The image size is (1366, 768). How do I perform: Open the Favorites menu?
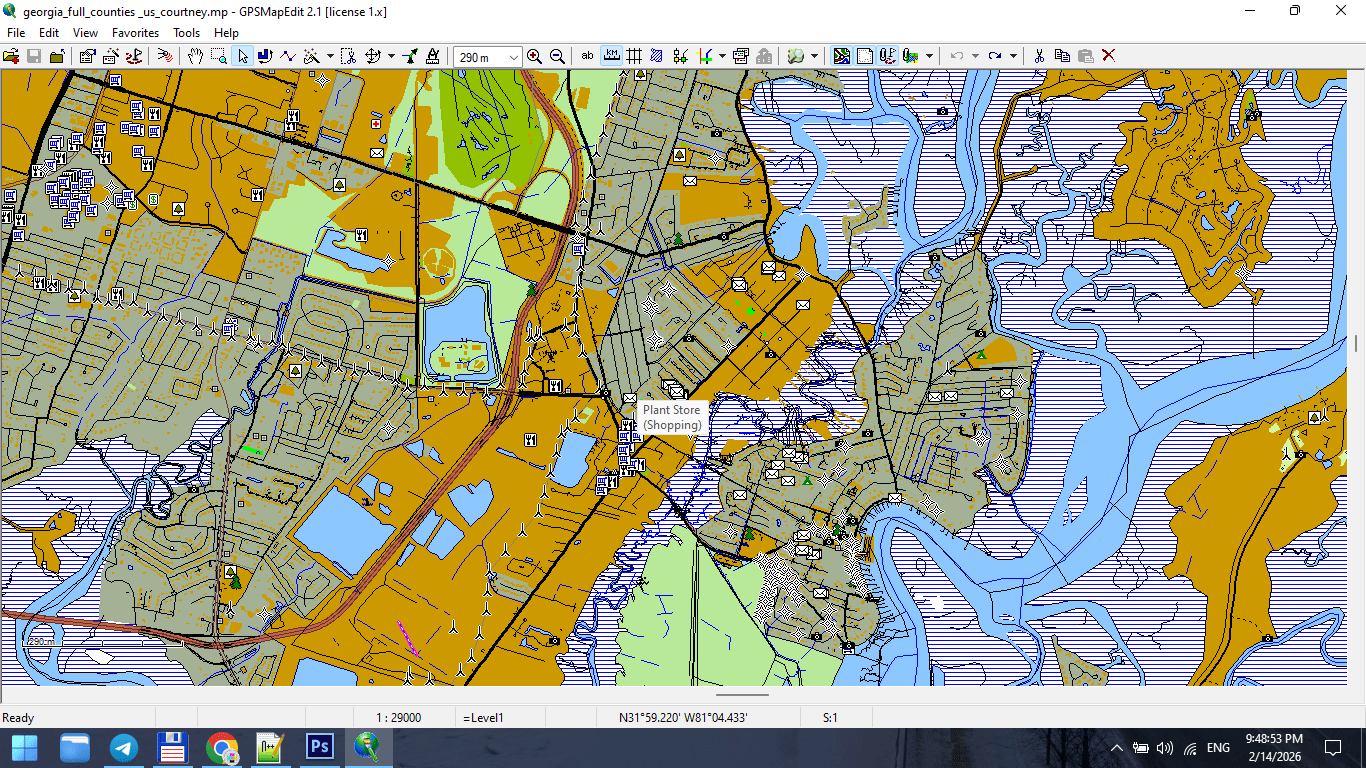135,32
